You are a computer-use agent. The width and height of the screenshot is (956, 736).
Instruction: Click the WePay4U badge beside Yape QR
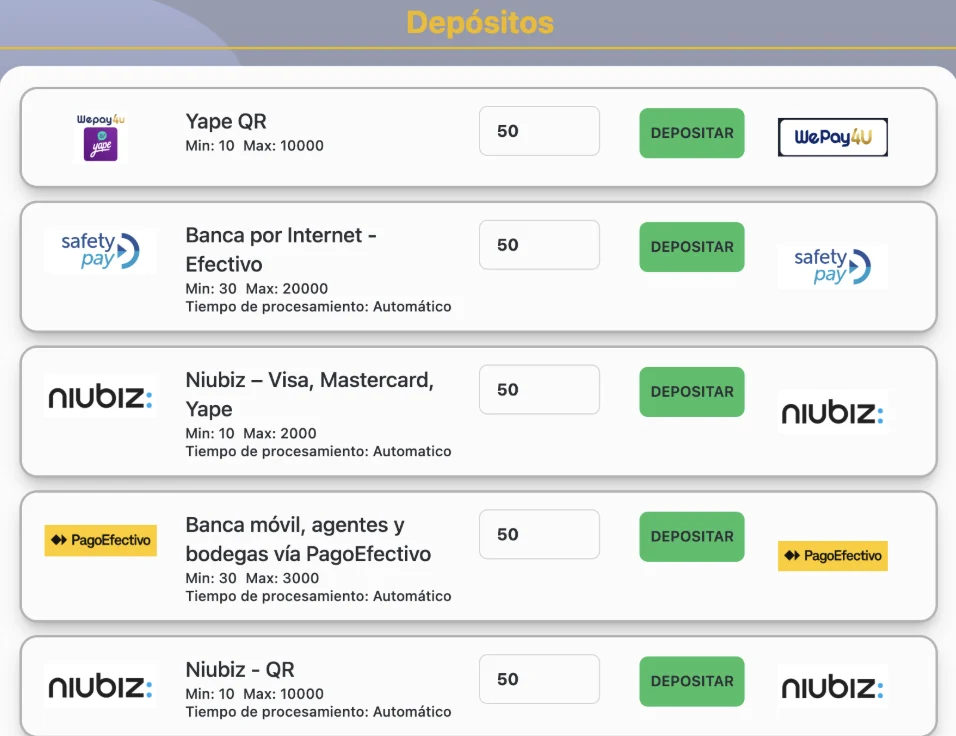tap(832, 137)
